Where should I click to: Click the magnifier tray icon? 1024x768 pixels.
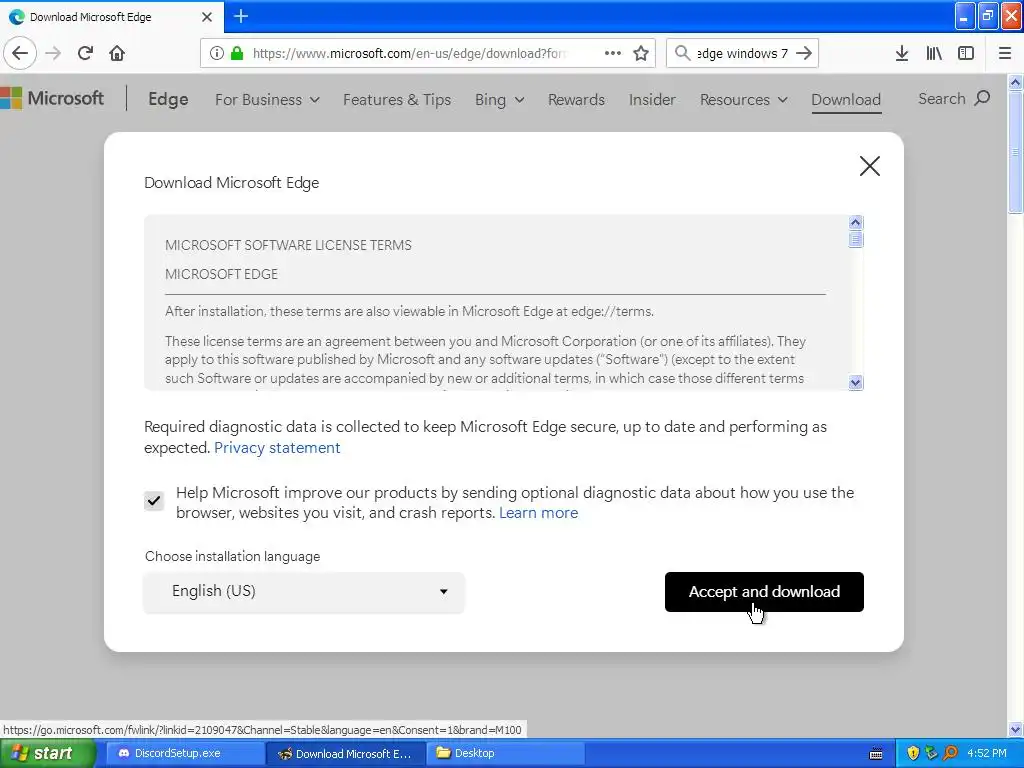pyautogui.click(x=950, y=753)
